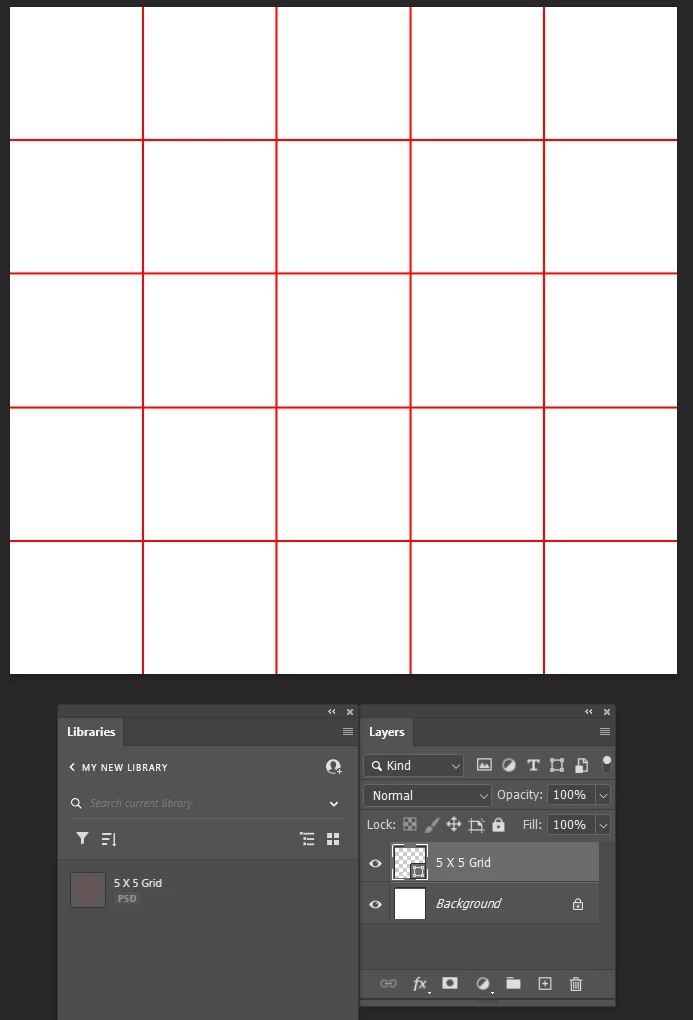The image size is (693, 1020).
Task: Create new fill or adjustment layer
Action: (x=483, y=984)
